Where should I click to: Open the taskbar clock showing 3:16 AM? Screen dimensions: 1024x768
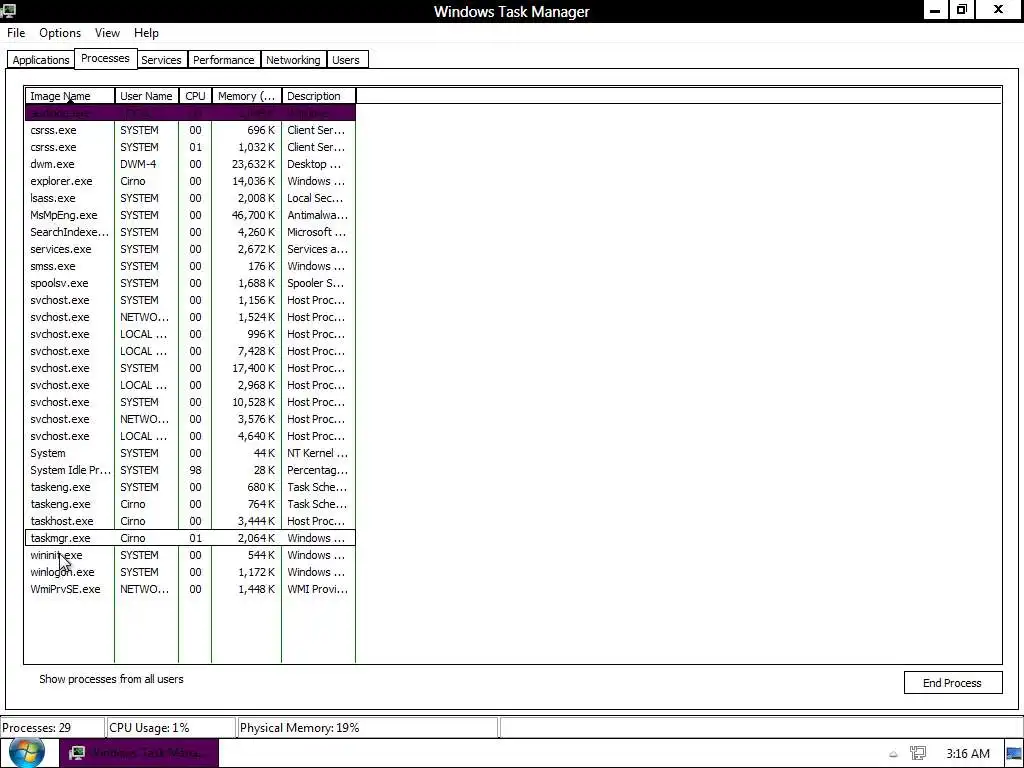[967, 754]
